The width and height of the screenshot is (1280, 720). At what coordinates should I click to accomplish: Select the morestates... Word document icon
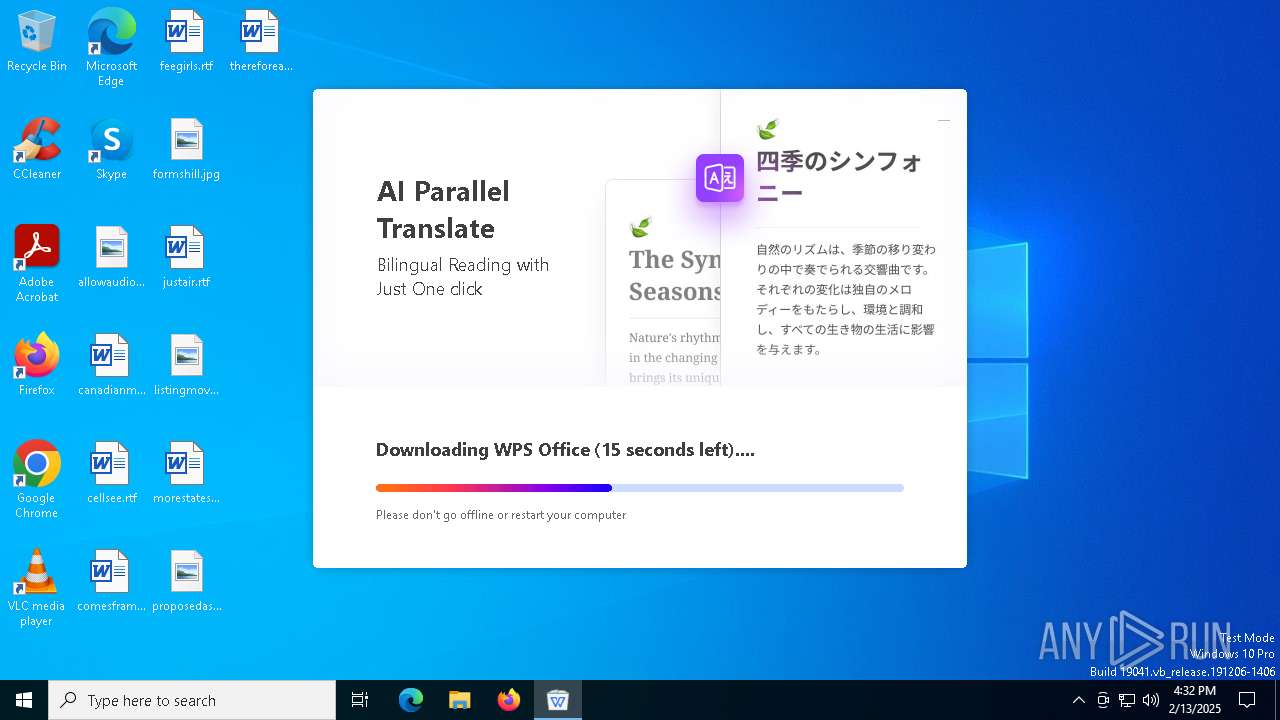click(186, 474)
